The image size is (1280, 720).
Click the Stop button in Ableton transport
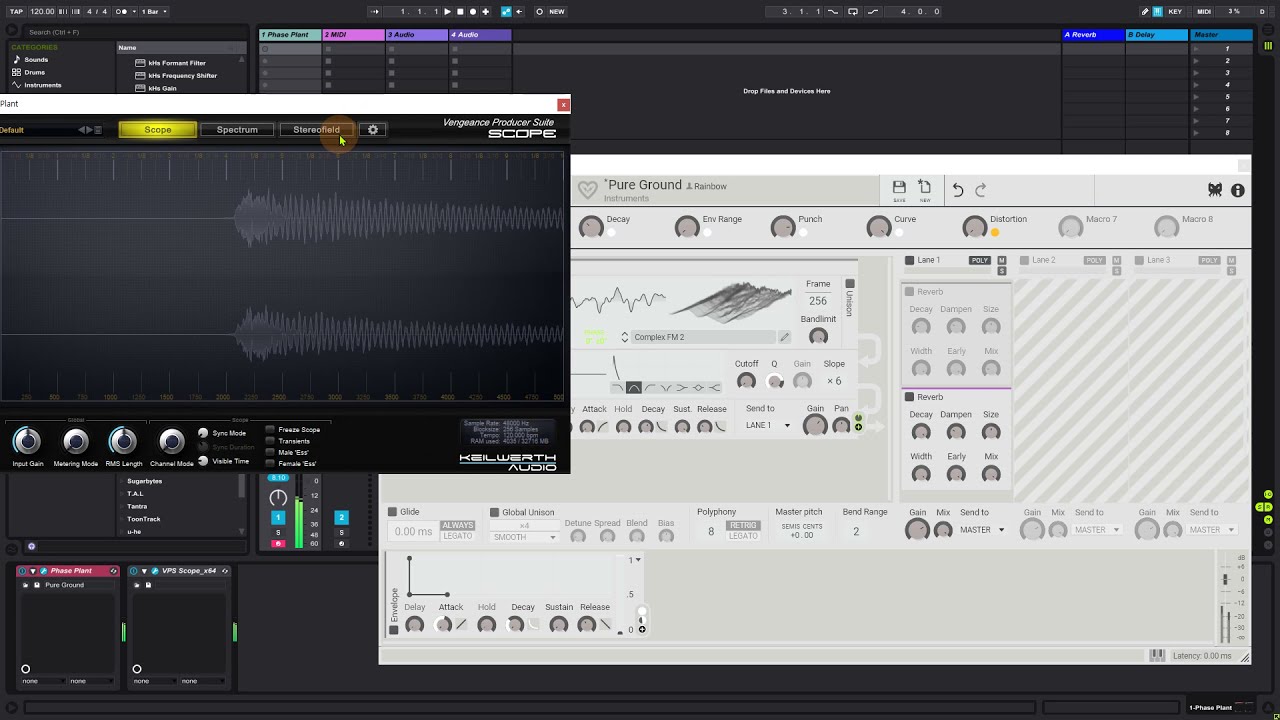[x=460, y=12]
